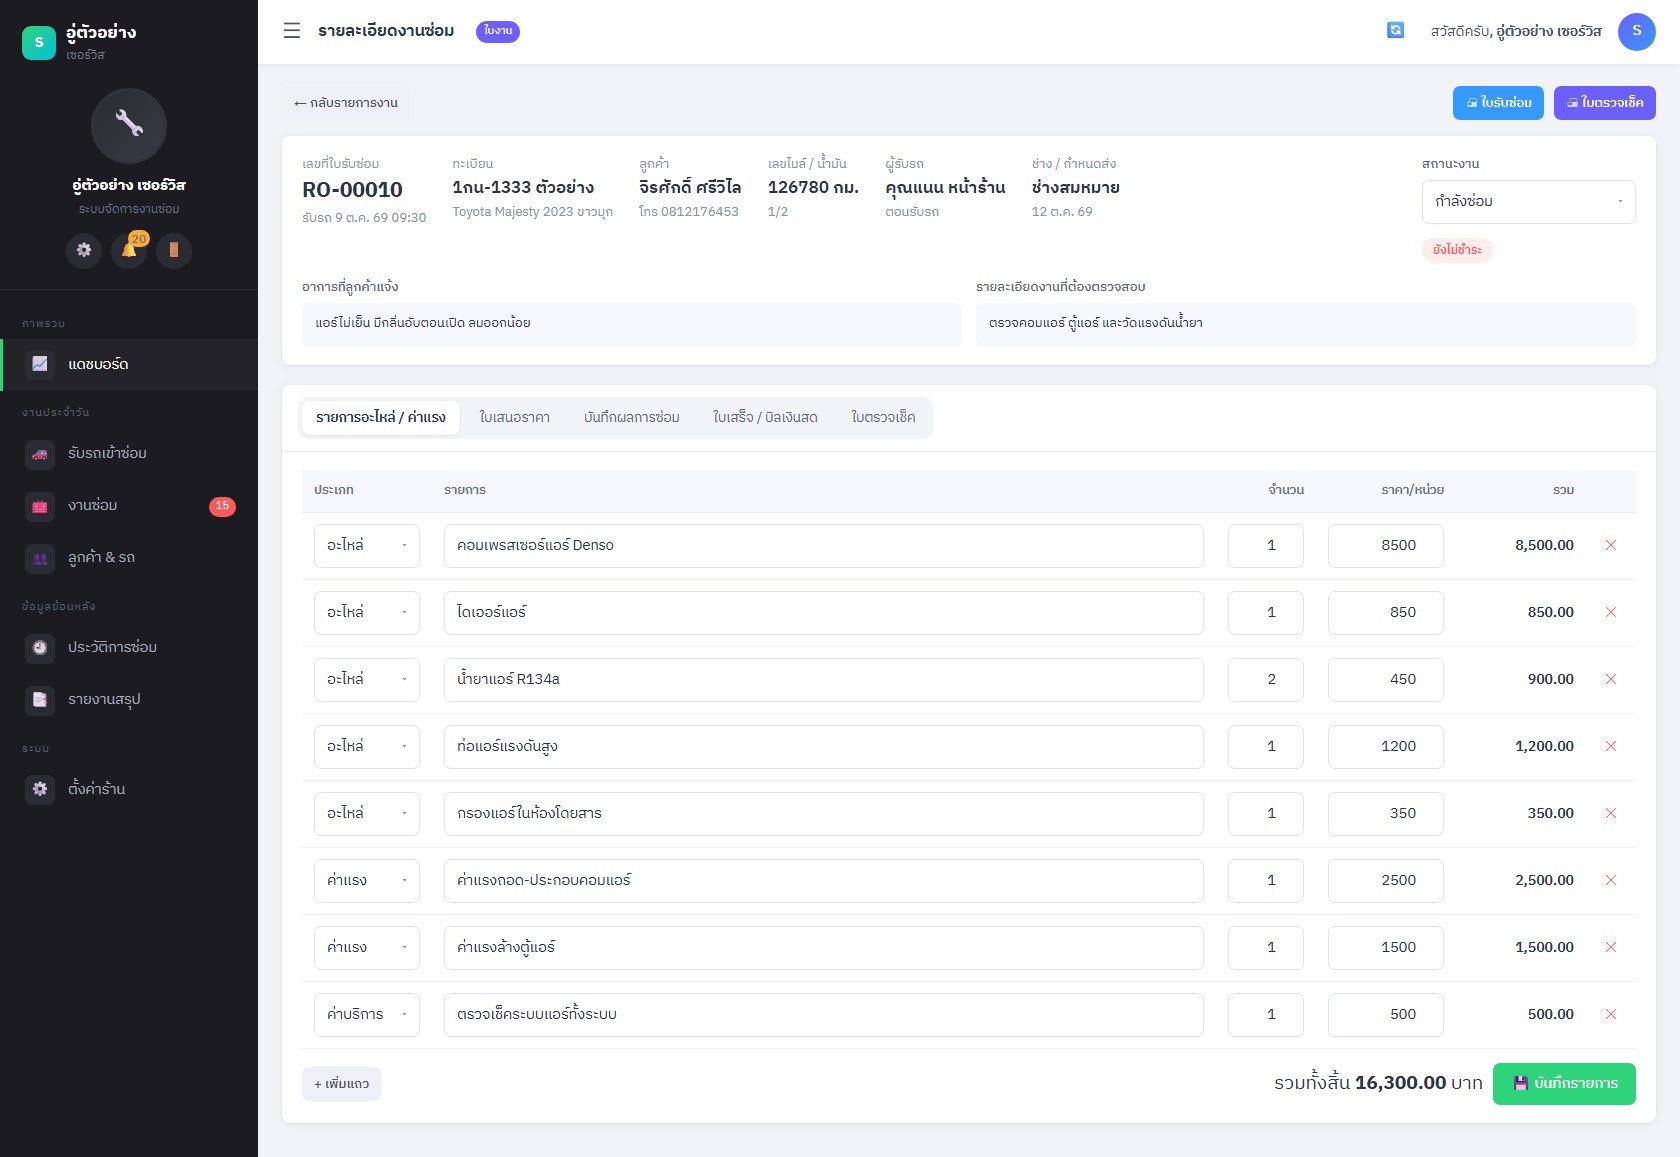Open the ใบตรวจเช็ค tab

tap(883, 418)
